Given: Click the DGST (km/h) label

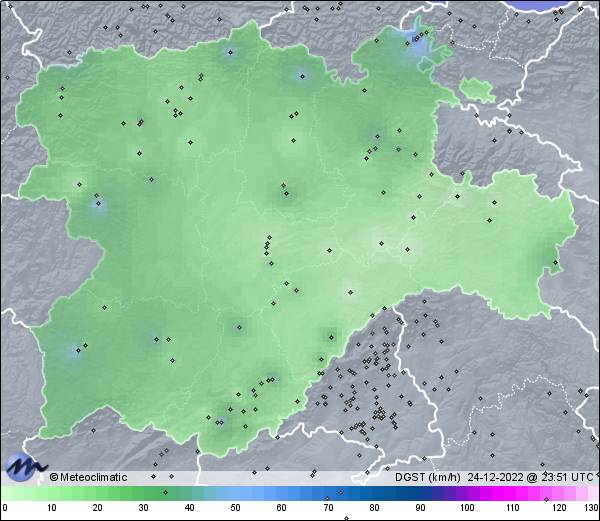Looking at the screenshot, I should (x=428, y=477).
